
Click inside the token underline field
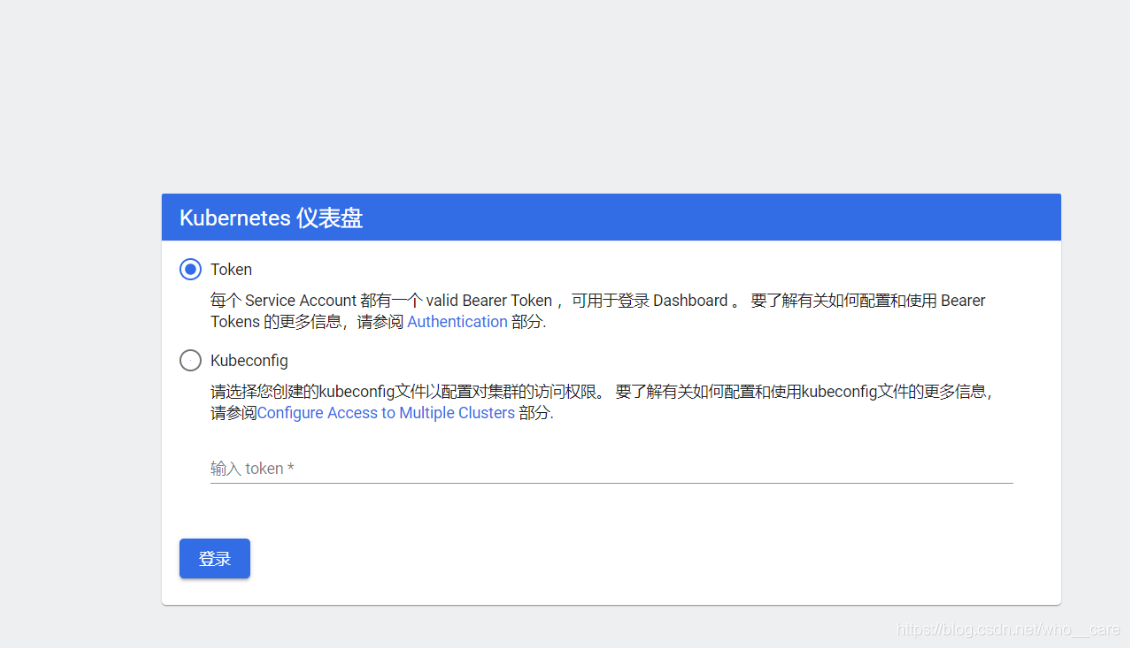tap(500, 468)
